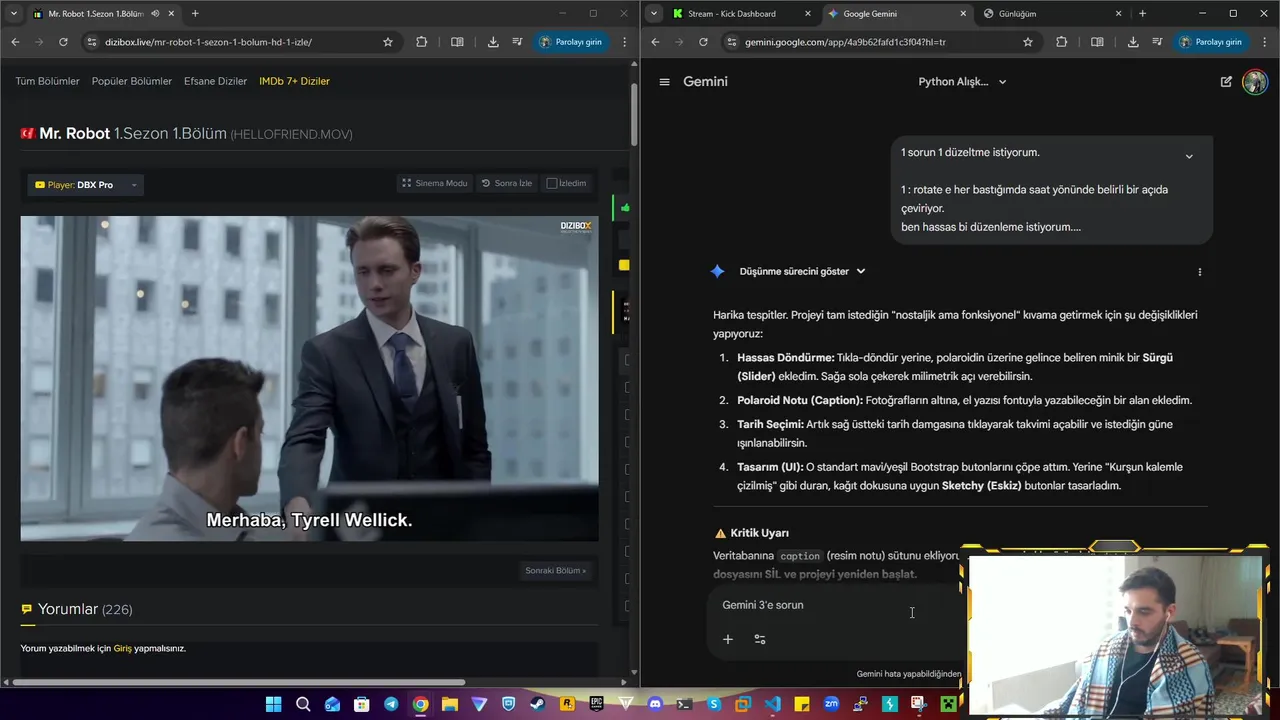The width and height of the screenshot is (1280, 720).
Task: Click the Mr. Robot video player
Action: 309,379
